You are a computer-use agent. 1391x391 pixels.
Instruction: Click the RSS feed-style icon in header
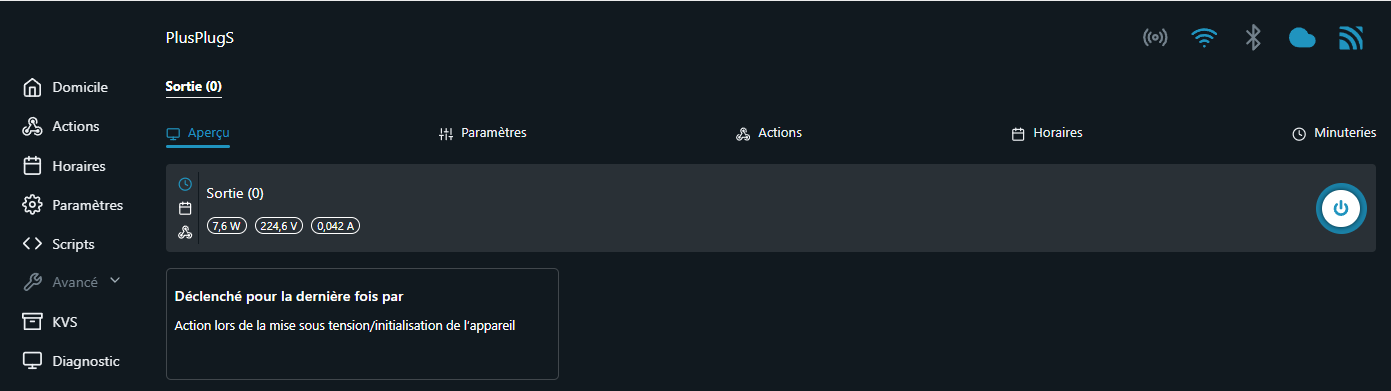[x=1351, y=38]
